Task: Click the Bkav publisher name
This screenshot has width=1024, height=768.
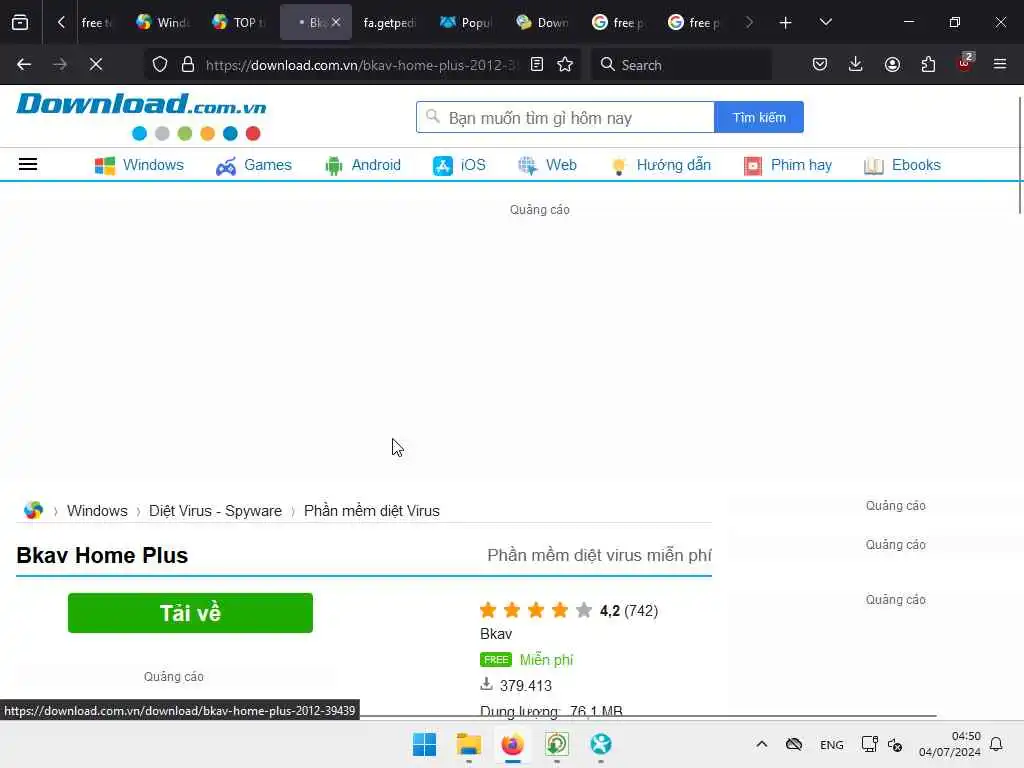Action: 496,633
